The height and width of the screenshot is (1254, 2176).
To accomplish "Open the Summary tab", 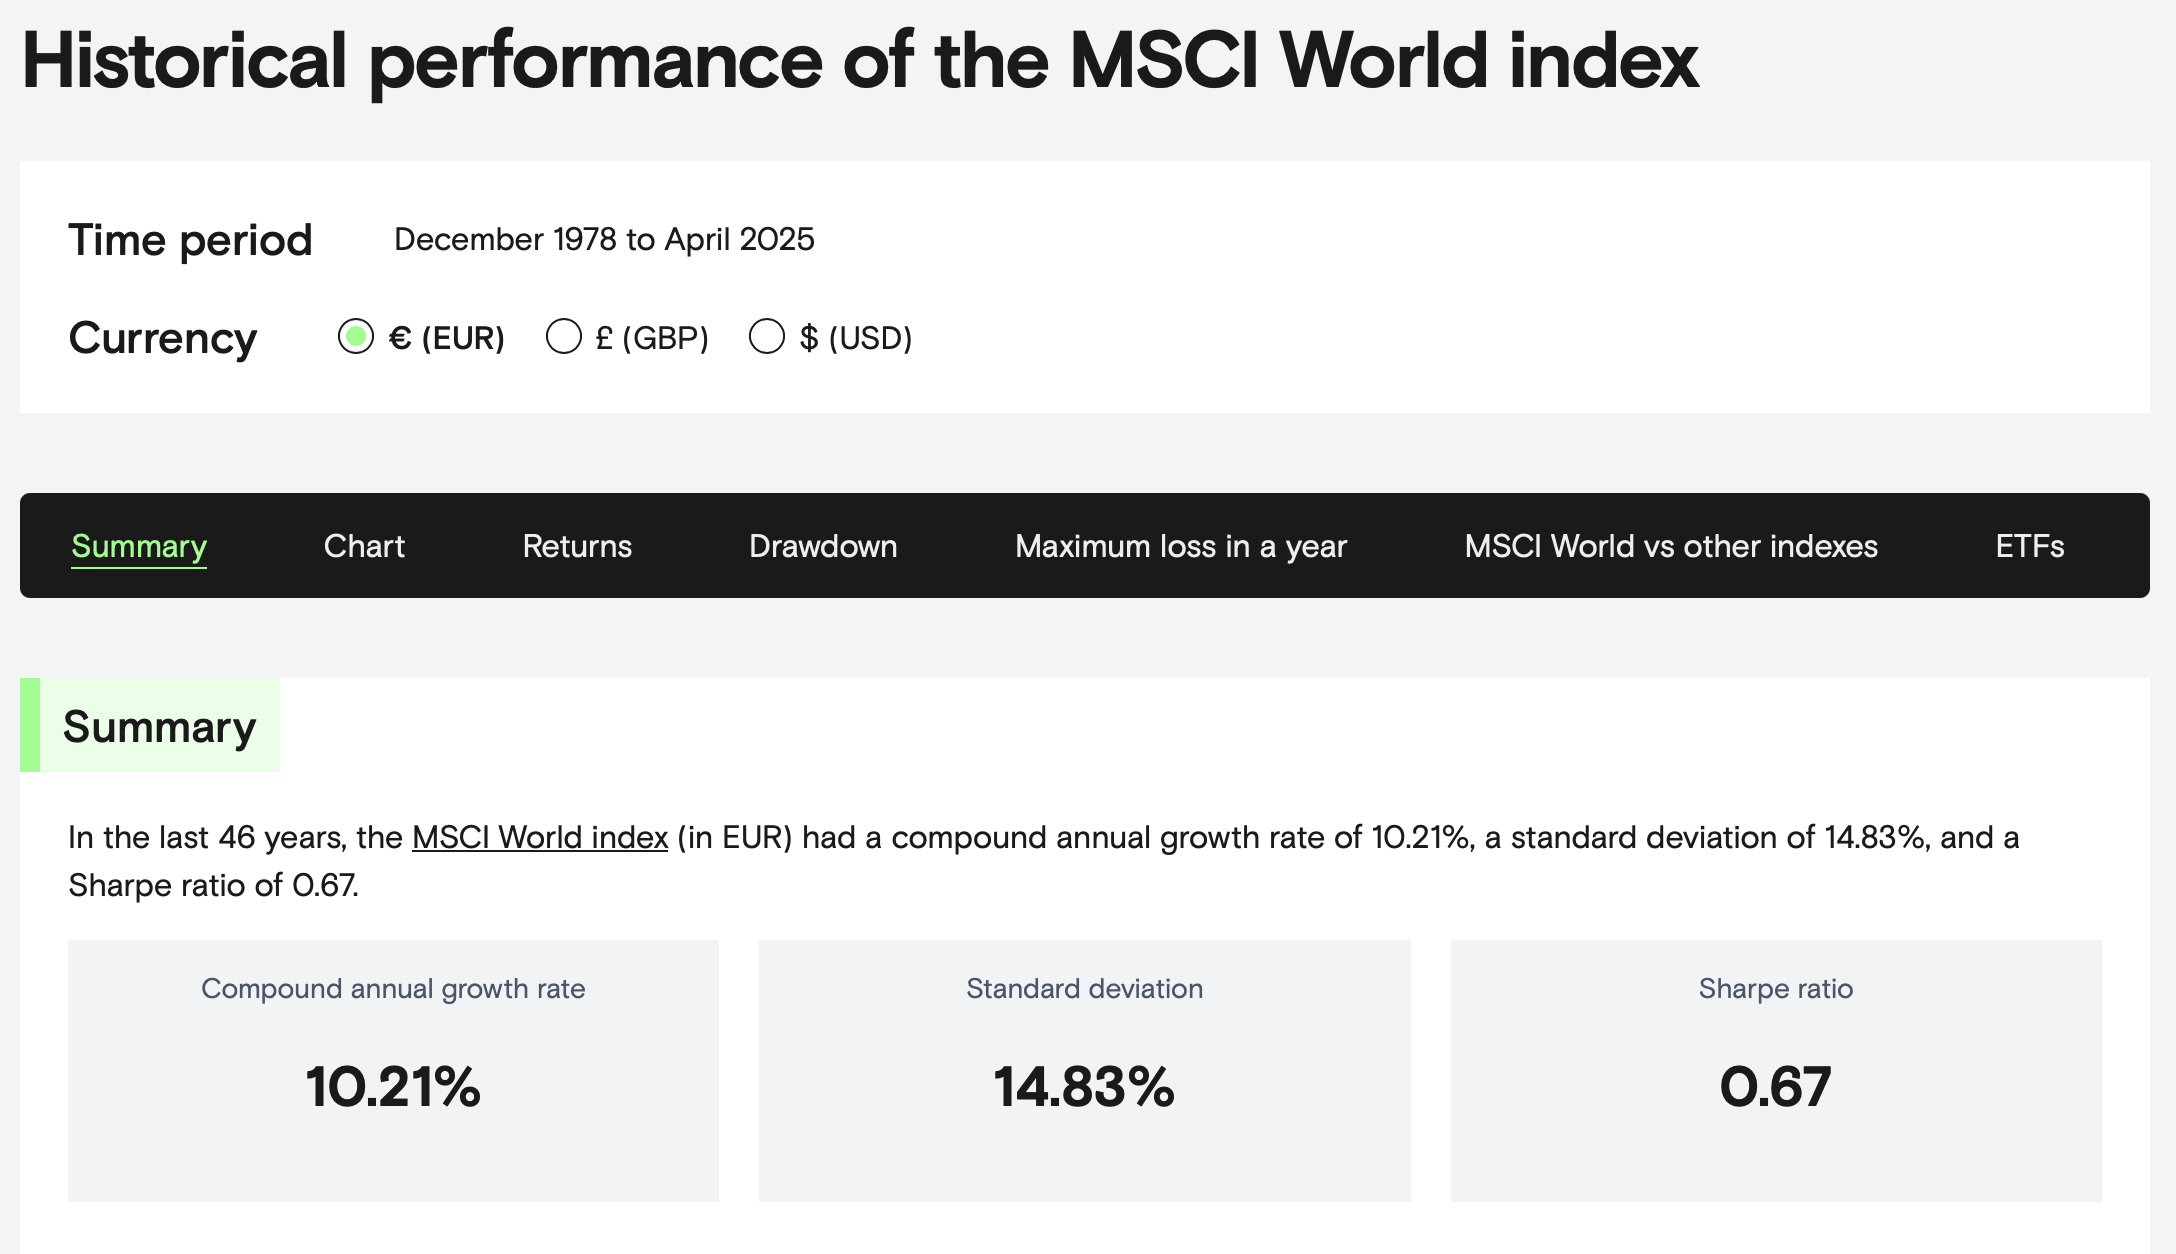I will coord(139,546).
